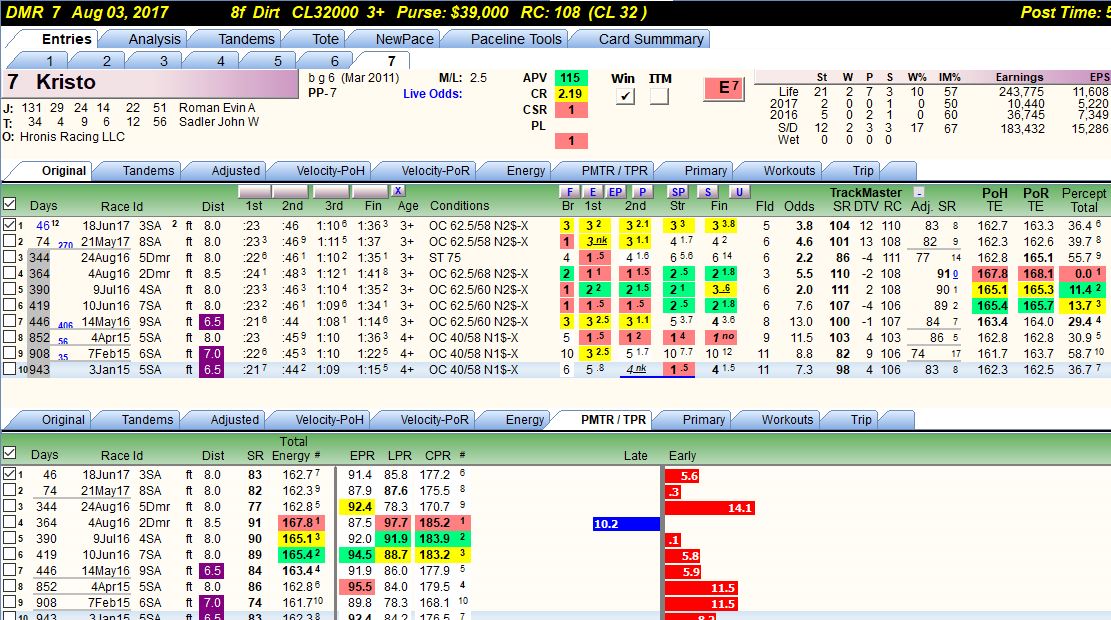
Task: Click EPR value 95.5 in lower table
Action: [x=359, y=587]
